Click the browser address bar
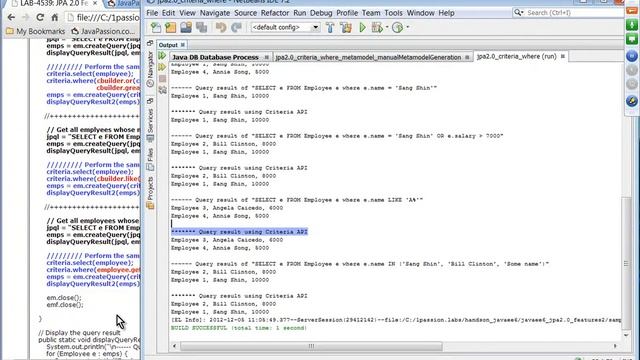The image size is (640, 360). click(103, 18)
